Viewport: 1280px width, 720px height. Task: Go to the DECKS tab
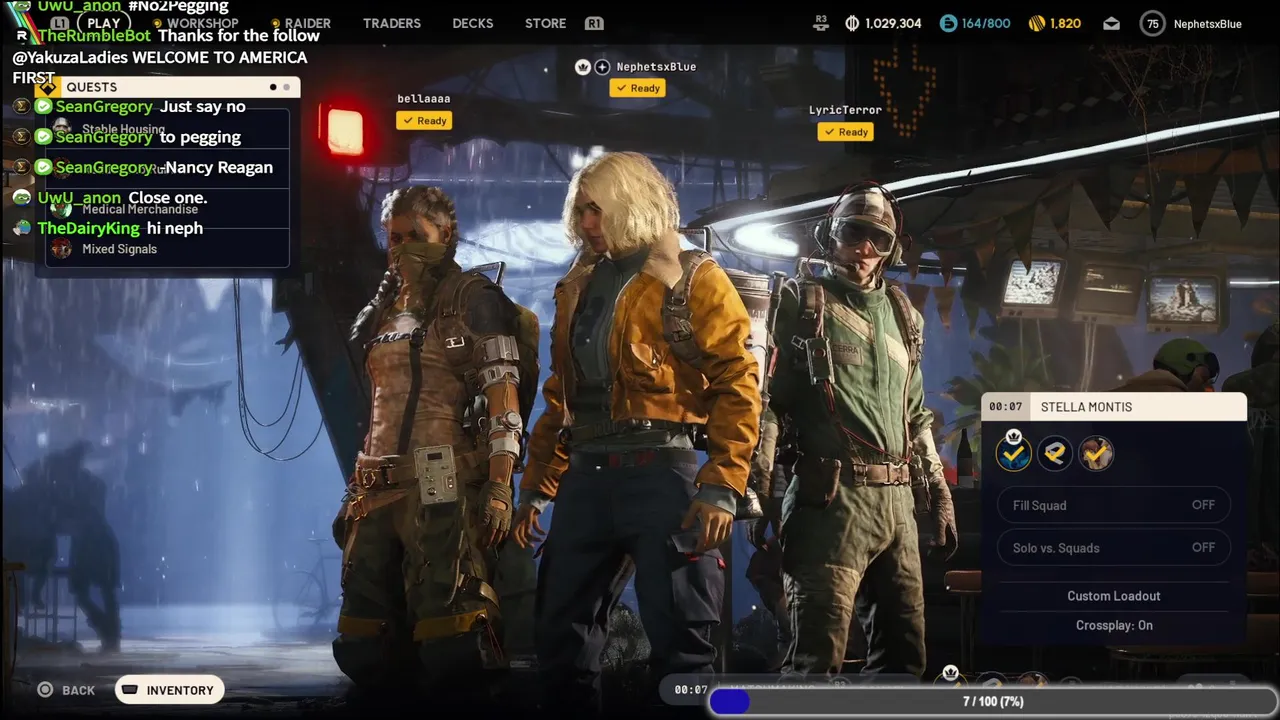coord(472,23)
